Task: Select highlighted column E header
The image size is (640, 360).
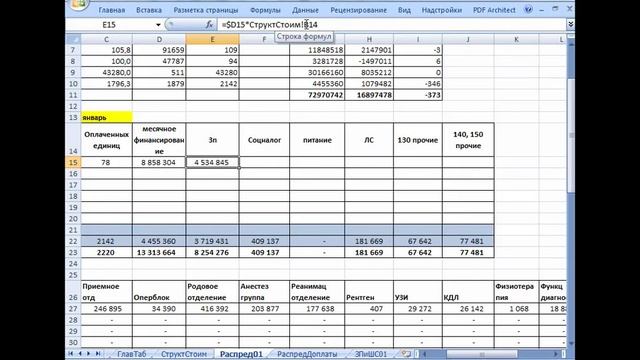Action: (212, 40)
